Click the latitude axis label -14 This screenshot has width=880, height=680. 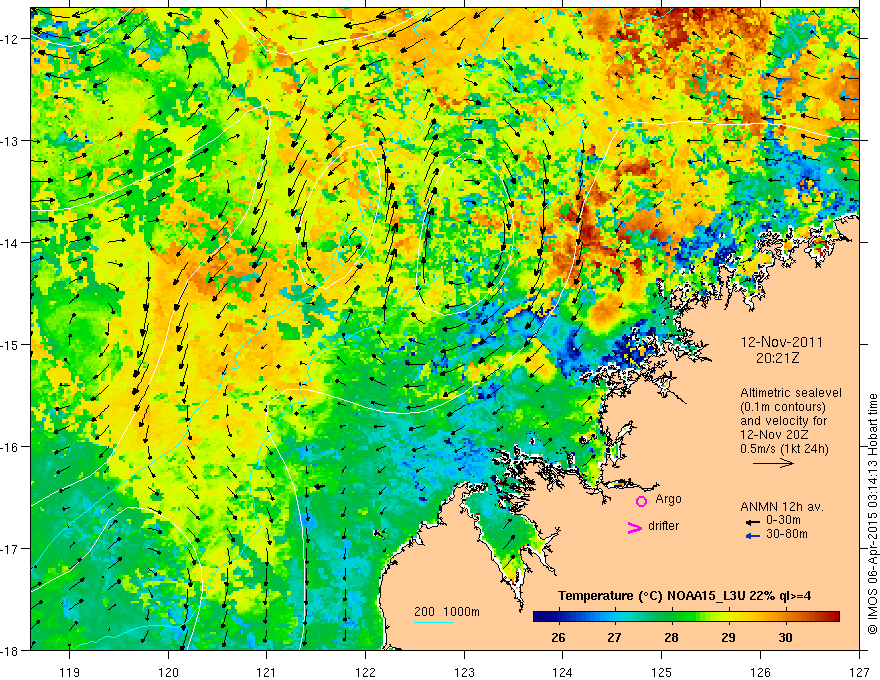[11, 243]
